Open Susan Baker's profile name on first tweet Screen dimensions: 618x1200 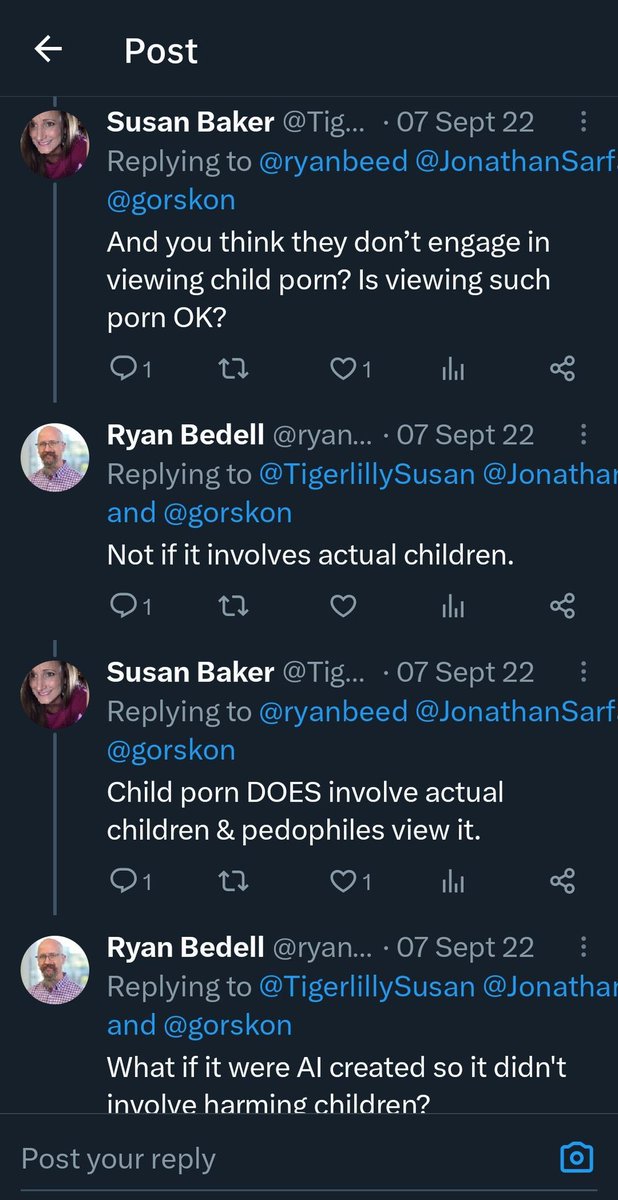pos(190,122)
